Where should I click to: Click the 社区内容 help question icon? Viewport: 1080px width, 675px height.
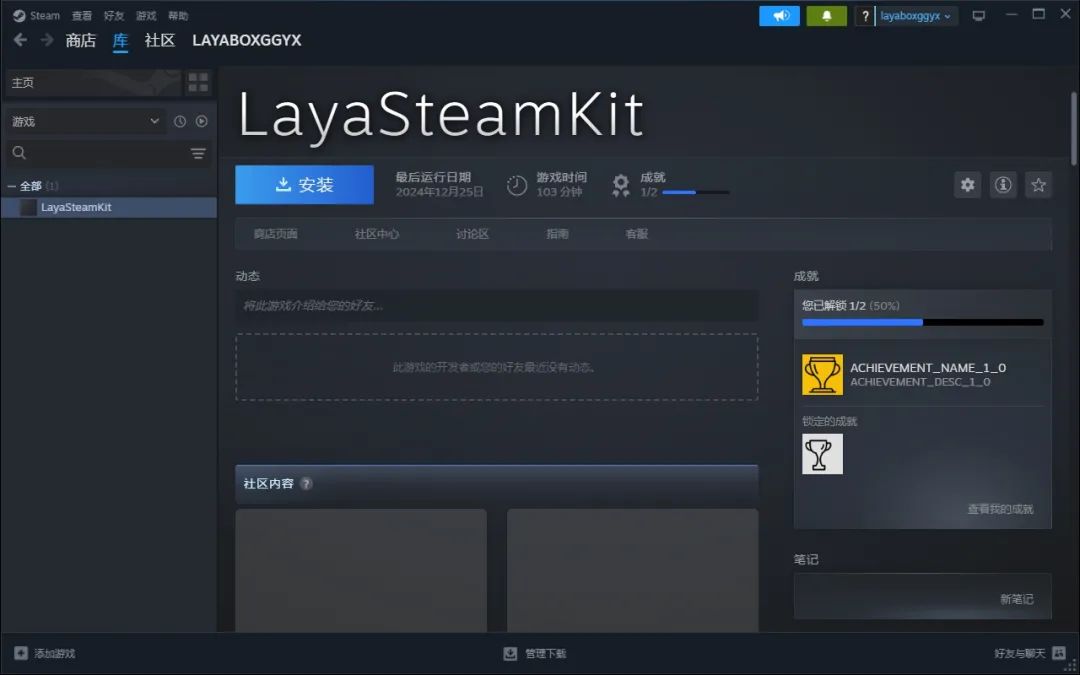(x=307, y=484)
